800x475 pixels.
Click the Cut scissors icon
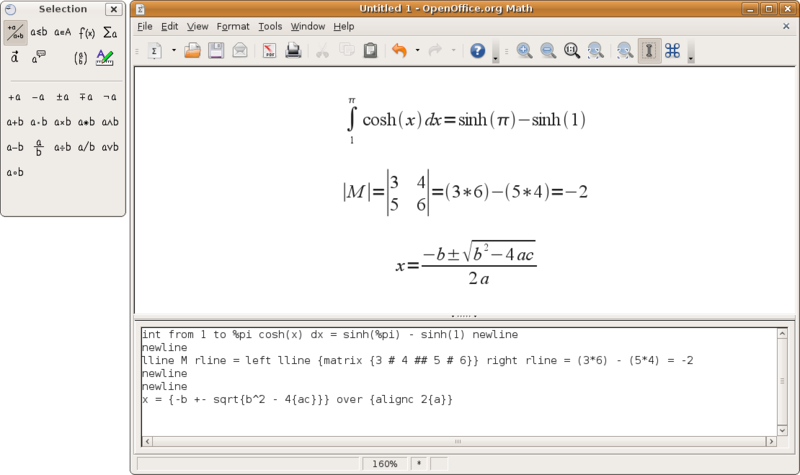[x=322, y=51]
